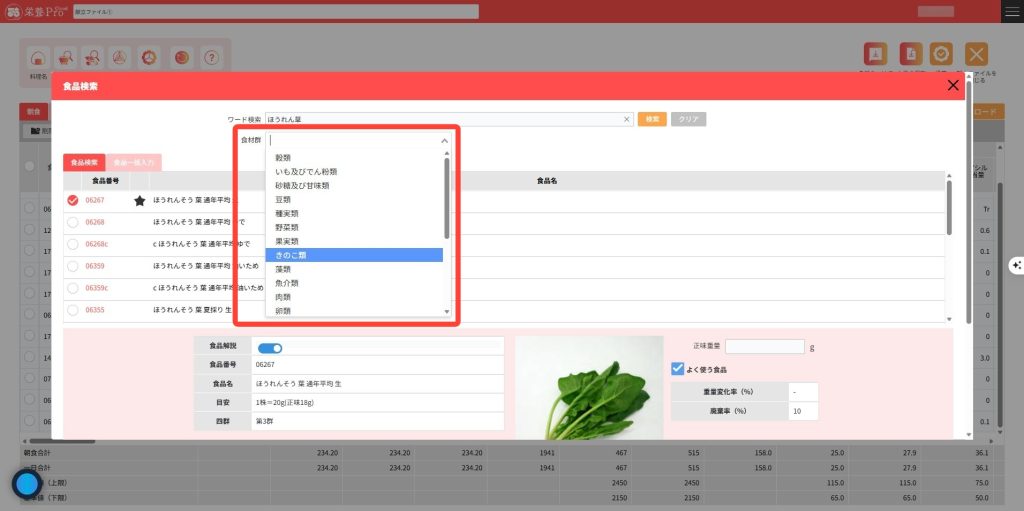Clear the word search with the X icon
The width and height of the screenshot is (1024, 511).
point(627,119)
